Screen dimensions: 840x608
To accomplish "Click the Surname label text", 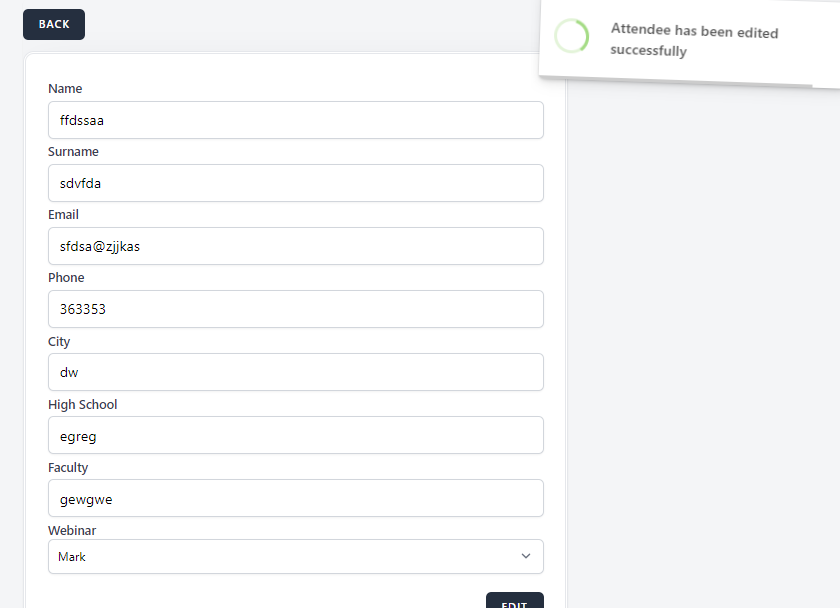I will tap(73, 152).
